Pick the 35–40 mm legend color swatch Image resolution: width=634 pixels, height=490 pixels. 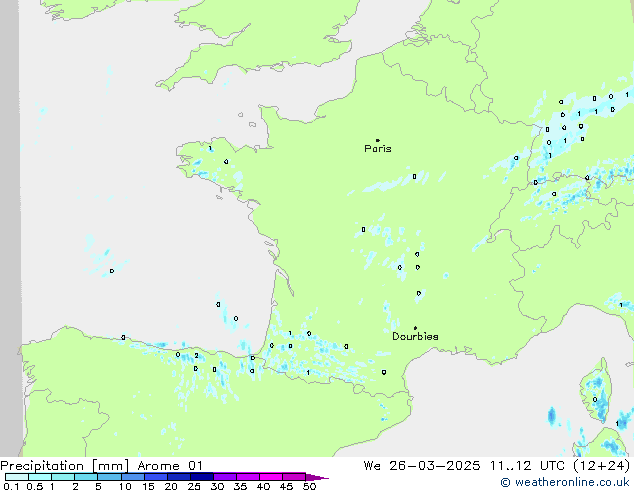[248, 477]
